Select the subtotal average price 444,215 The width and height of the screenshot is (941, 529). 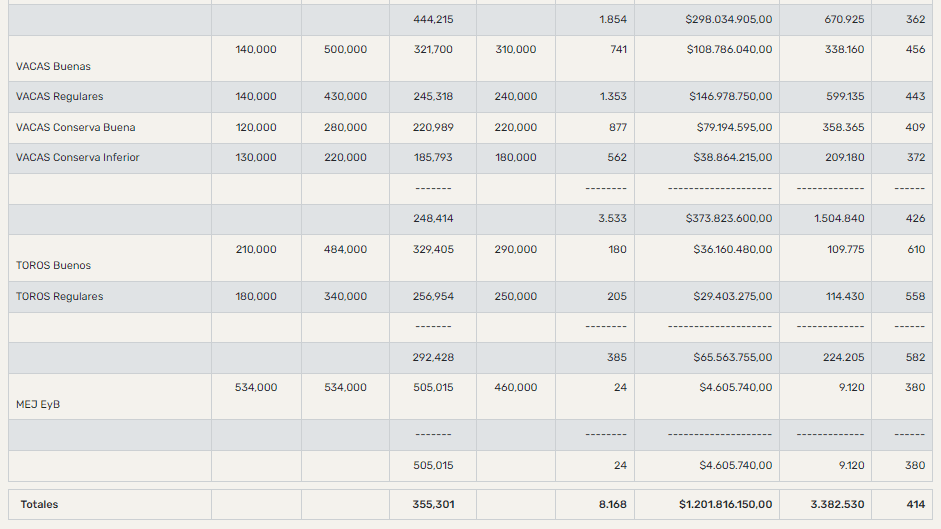(433, 20)
